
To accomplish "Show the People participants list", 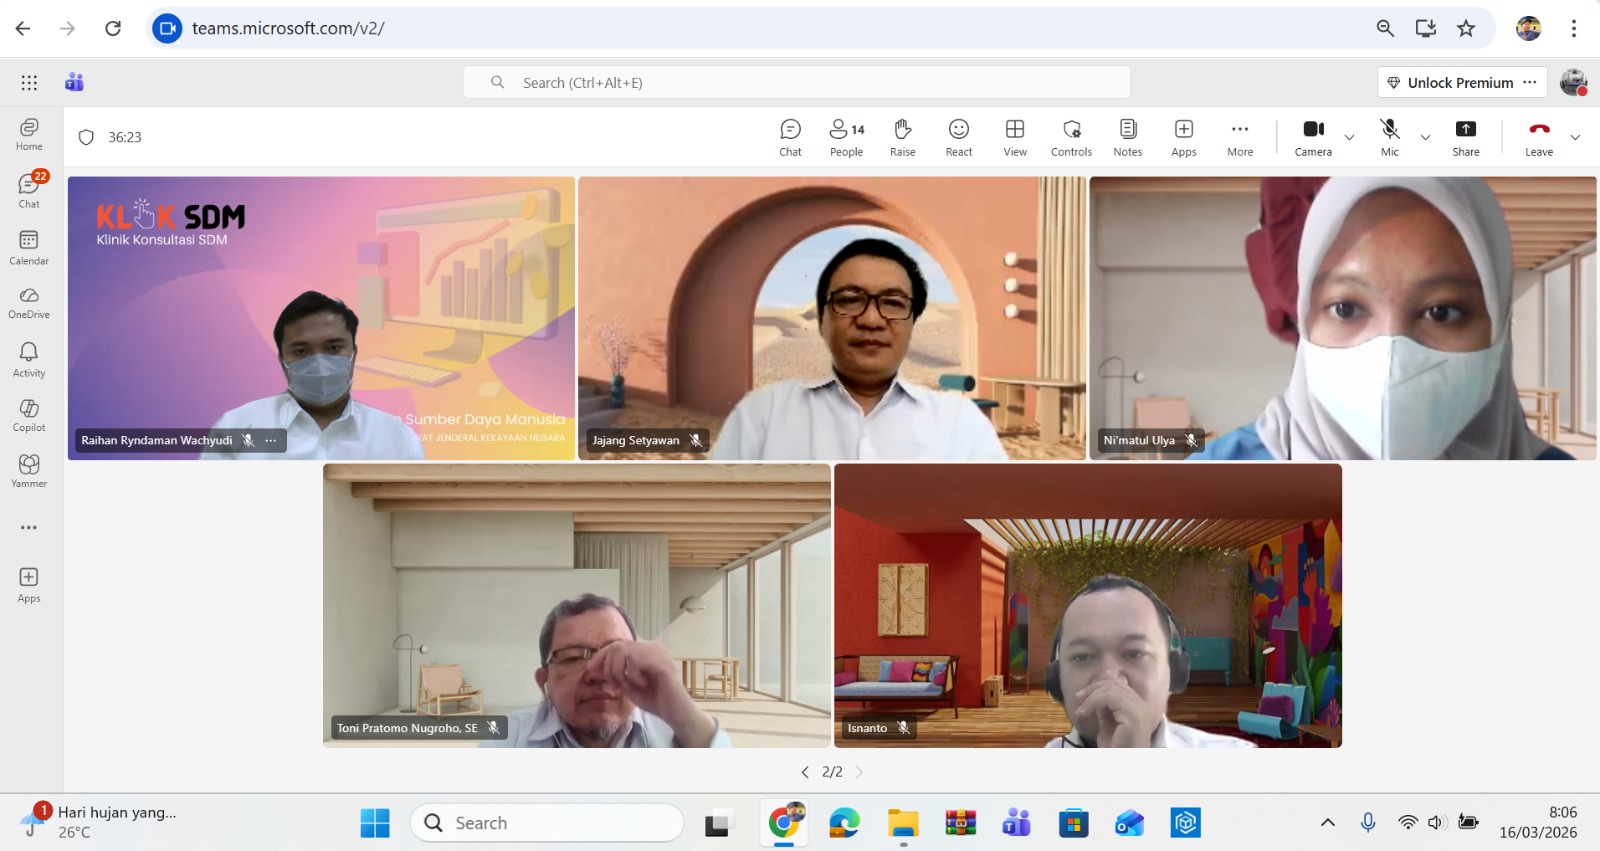I will pos(846,137).
